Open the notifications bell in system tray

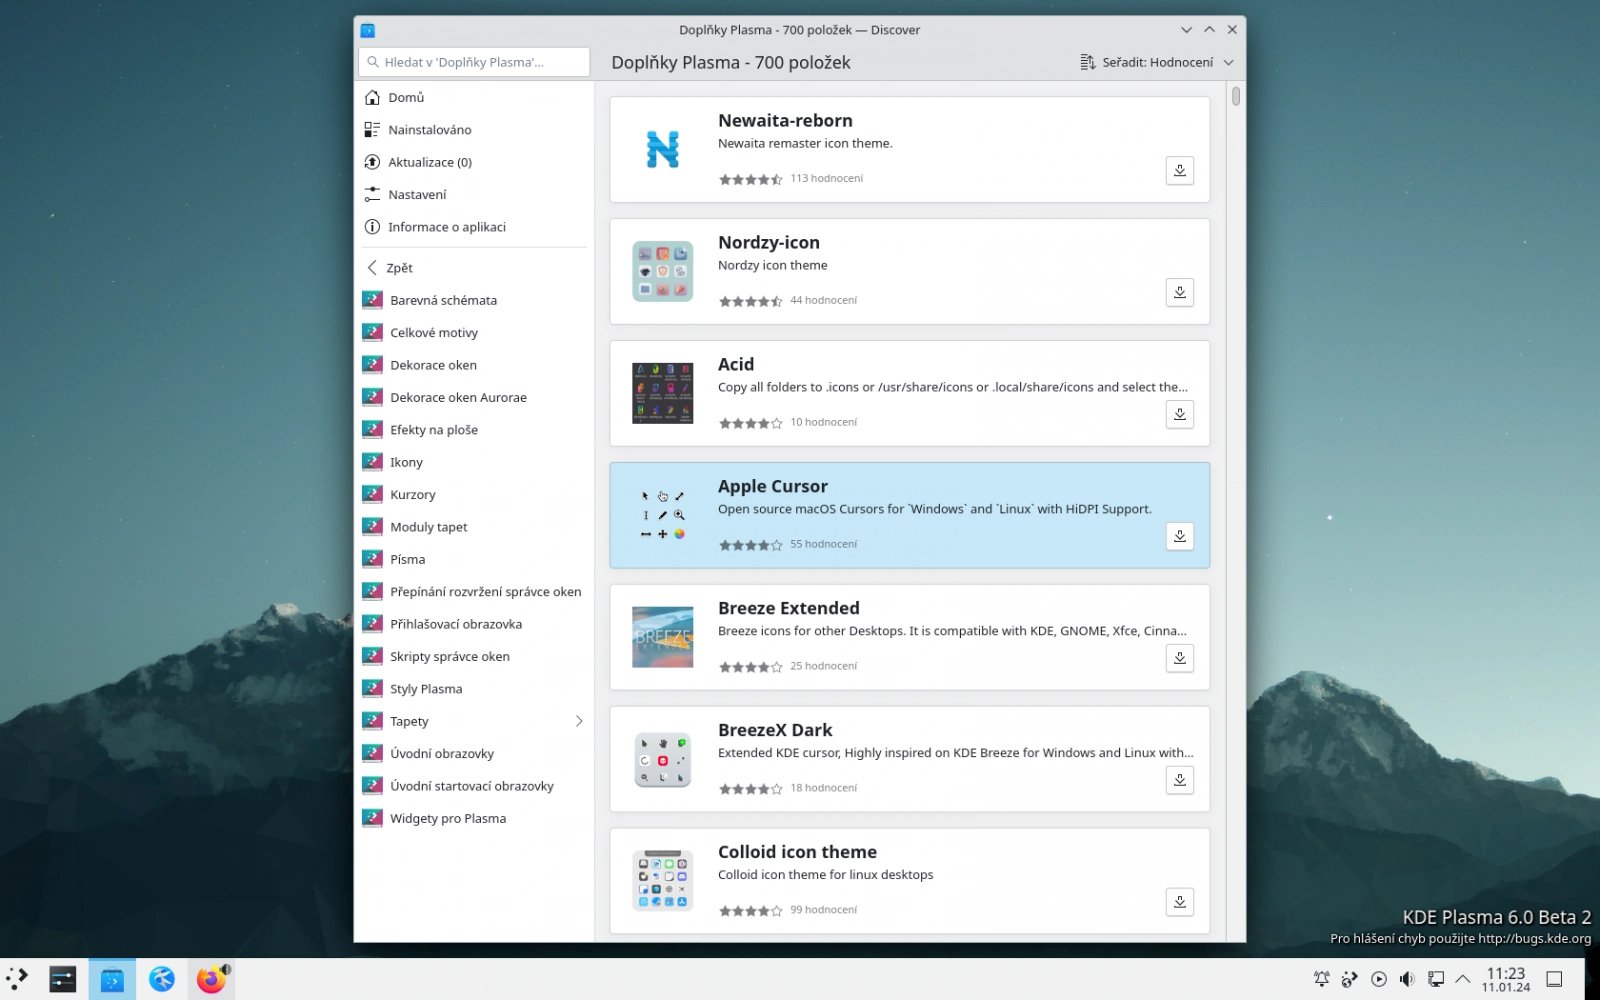[1322, 979]
